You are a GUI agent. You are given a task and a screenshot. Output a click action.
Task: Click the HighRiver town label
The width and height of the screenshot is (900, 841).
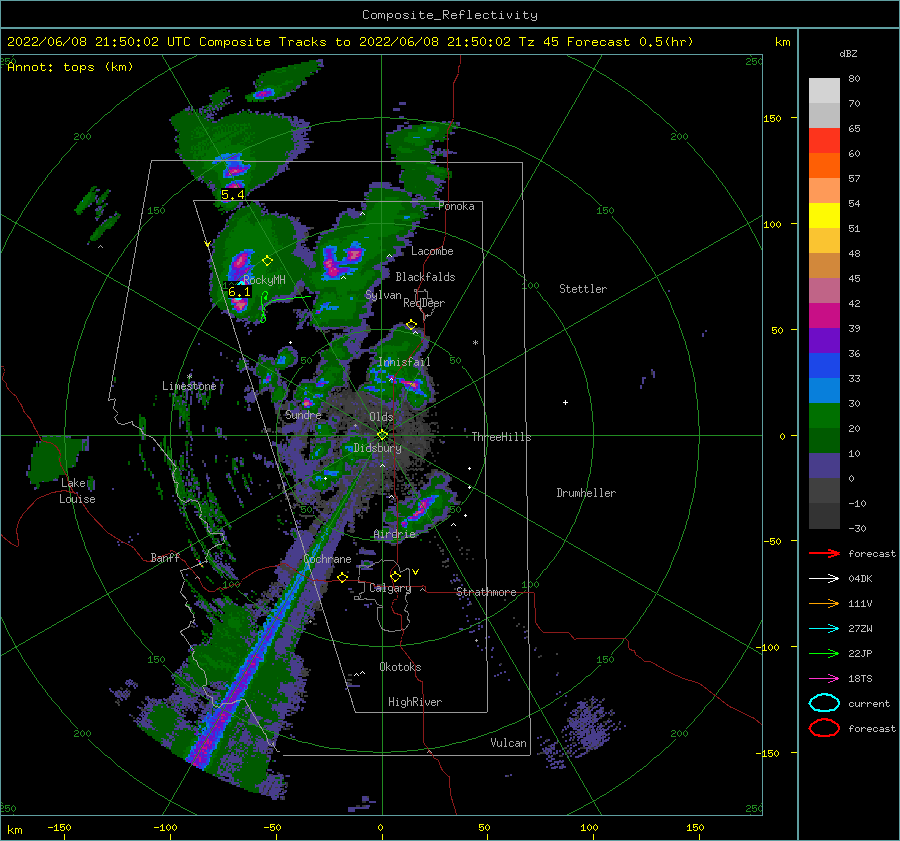point(415,702)
